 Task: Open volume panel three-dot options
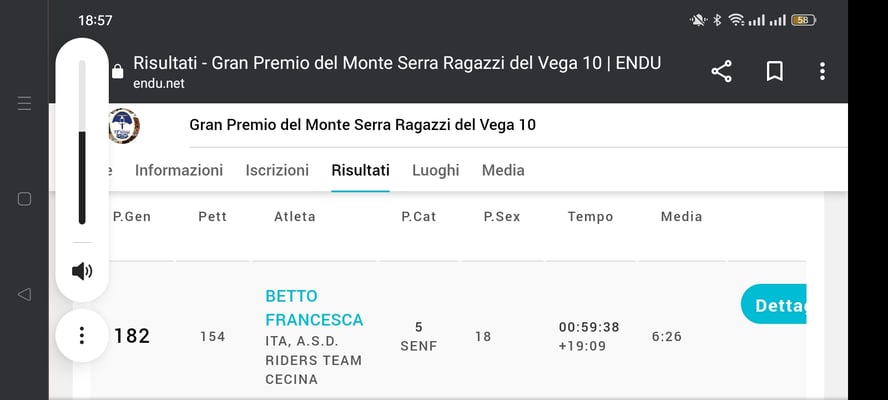[x=82, y=336]
